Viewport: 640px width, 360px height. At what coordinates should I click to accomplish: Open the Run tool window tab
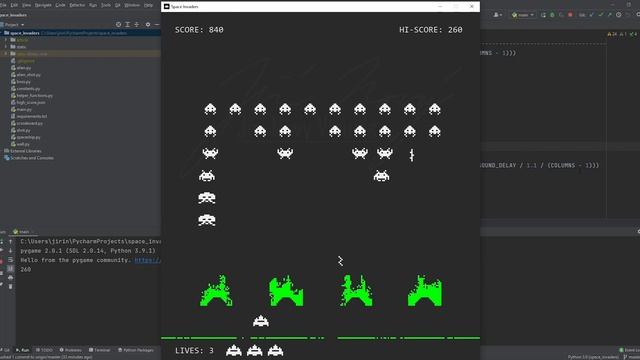tap(22, 350)
